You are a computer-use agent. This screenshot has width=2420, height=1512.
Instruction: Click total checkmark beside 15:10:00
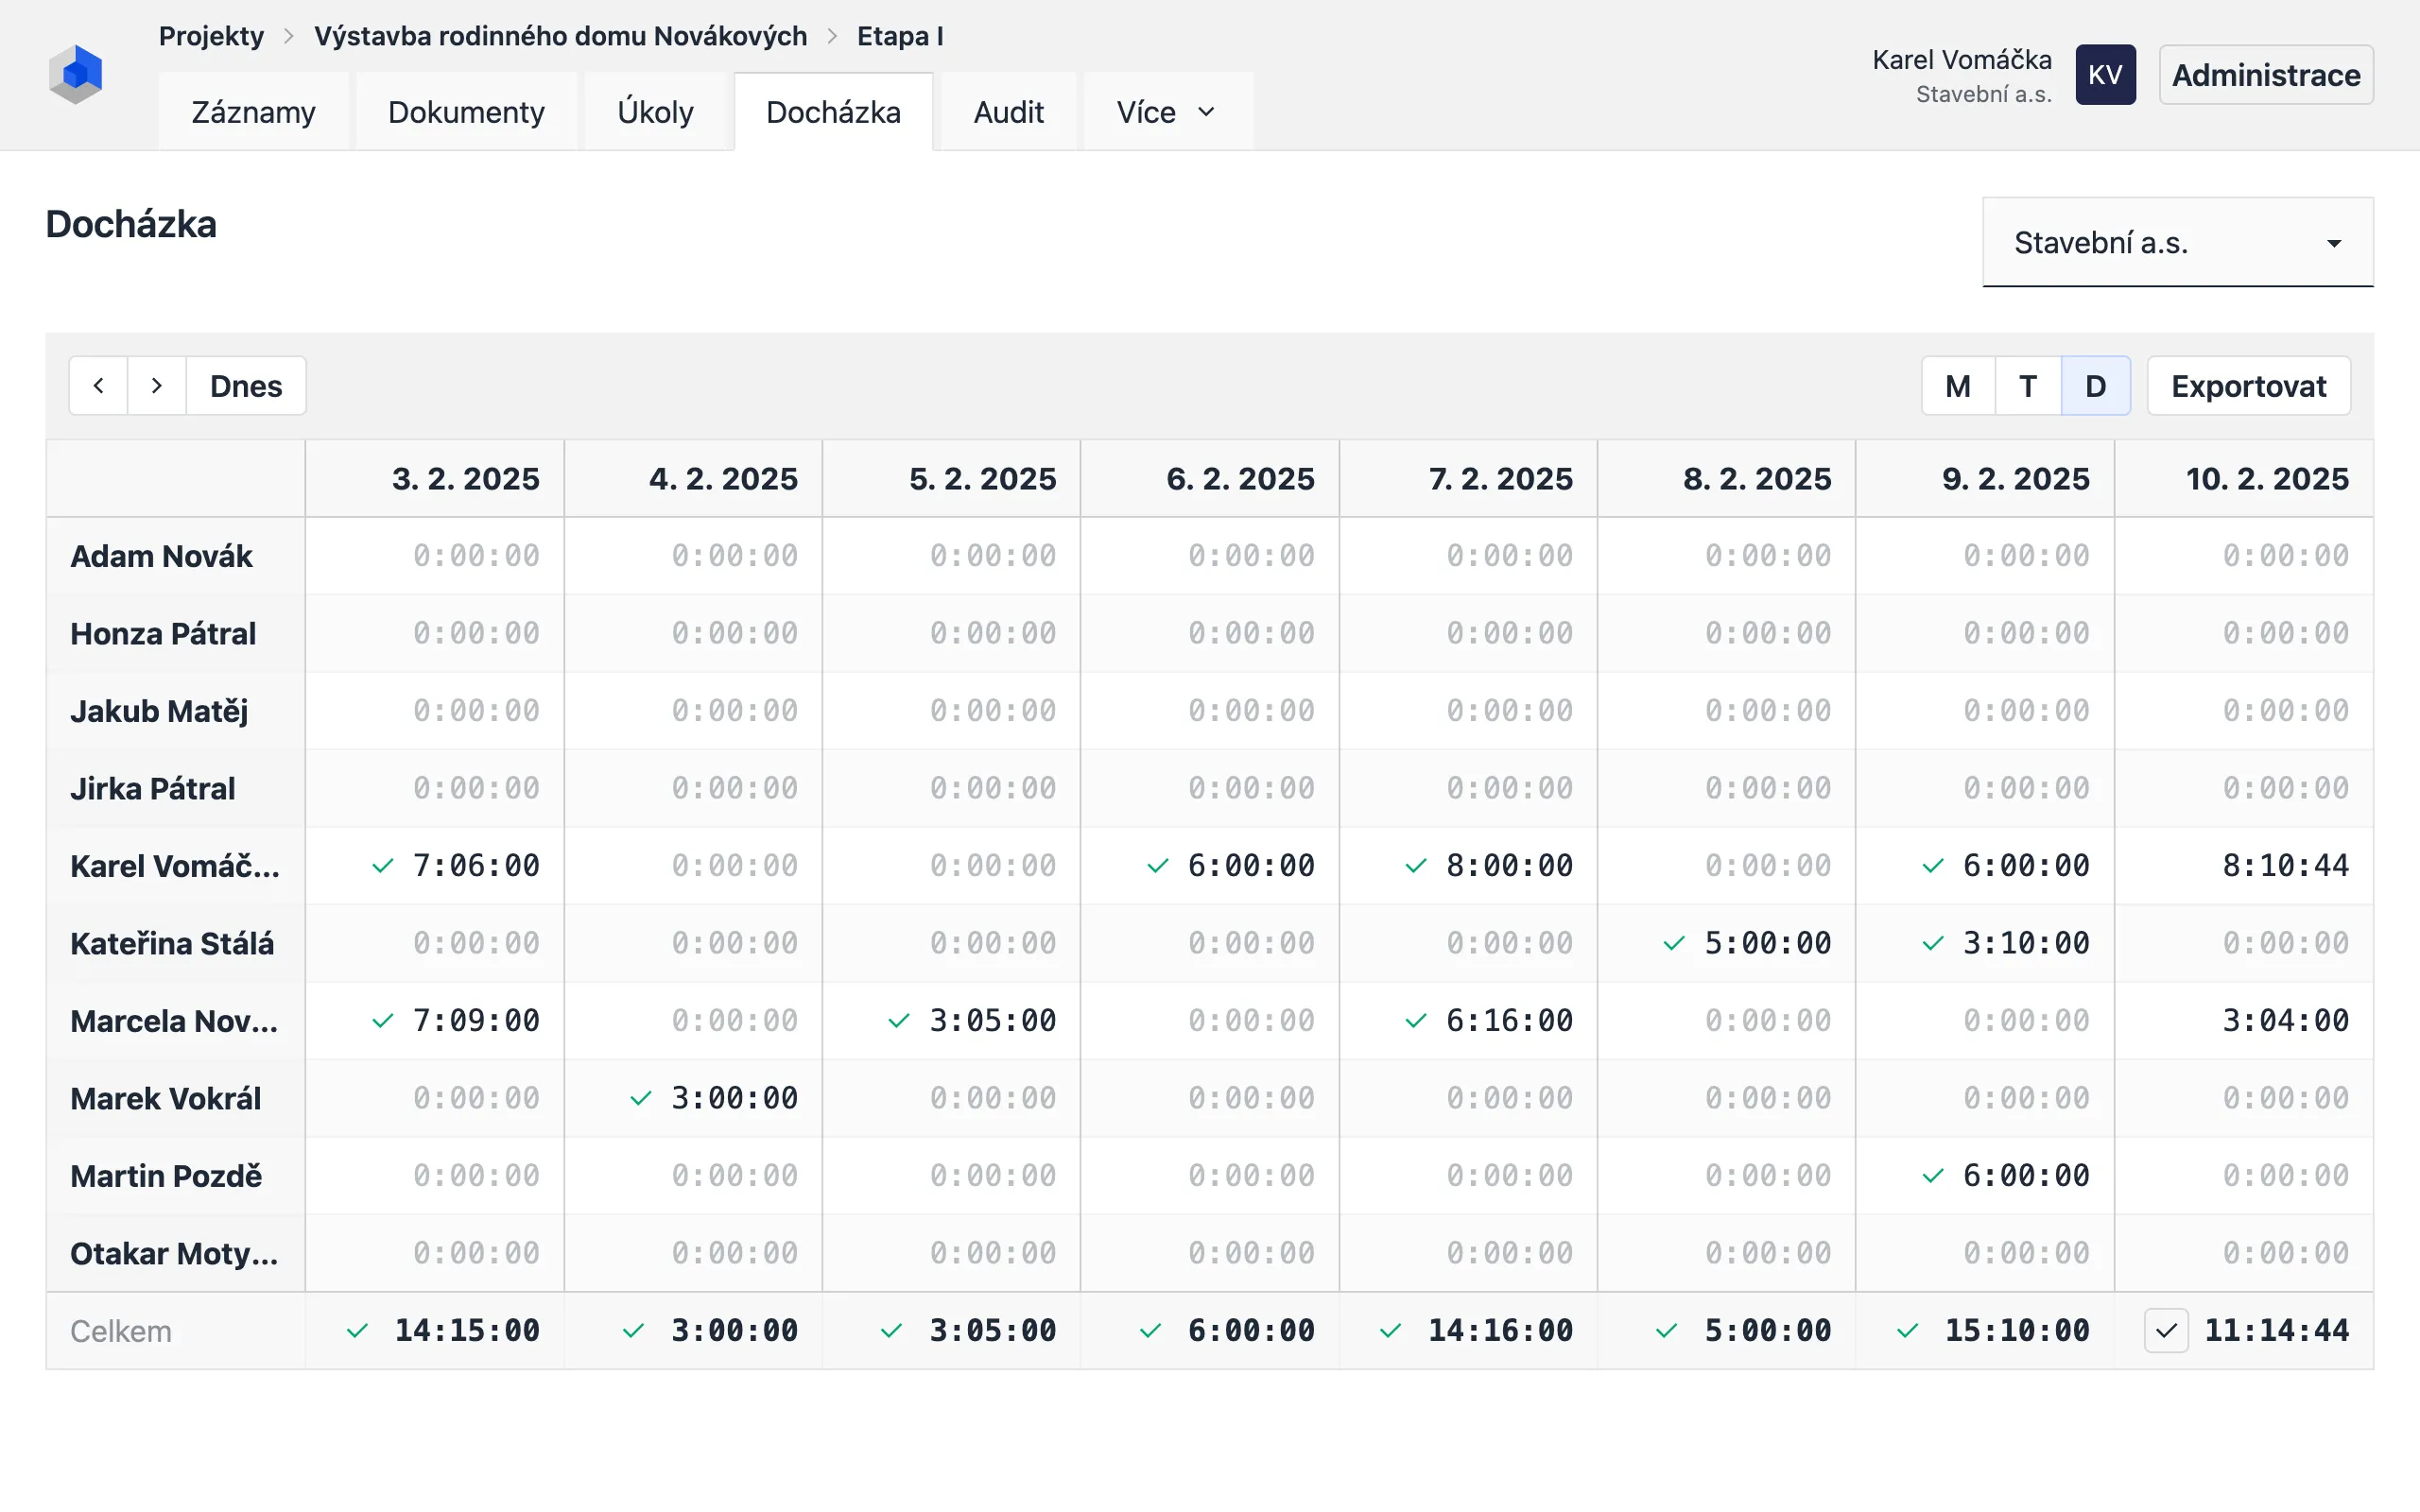click(x=1907, y=1331)
